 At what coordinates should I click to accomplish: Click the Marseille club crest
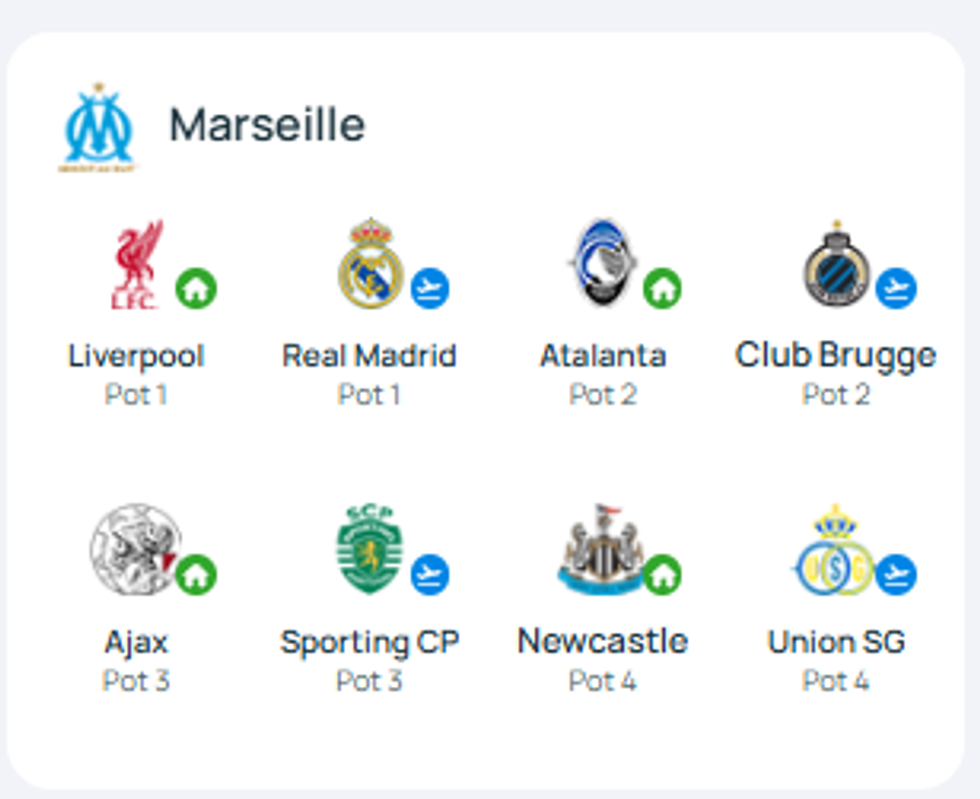pos(98,127)
